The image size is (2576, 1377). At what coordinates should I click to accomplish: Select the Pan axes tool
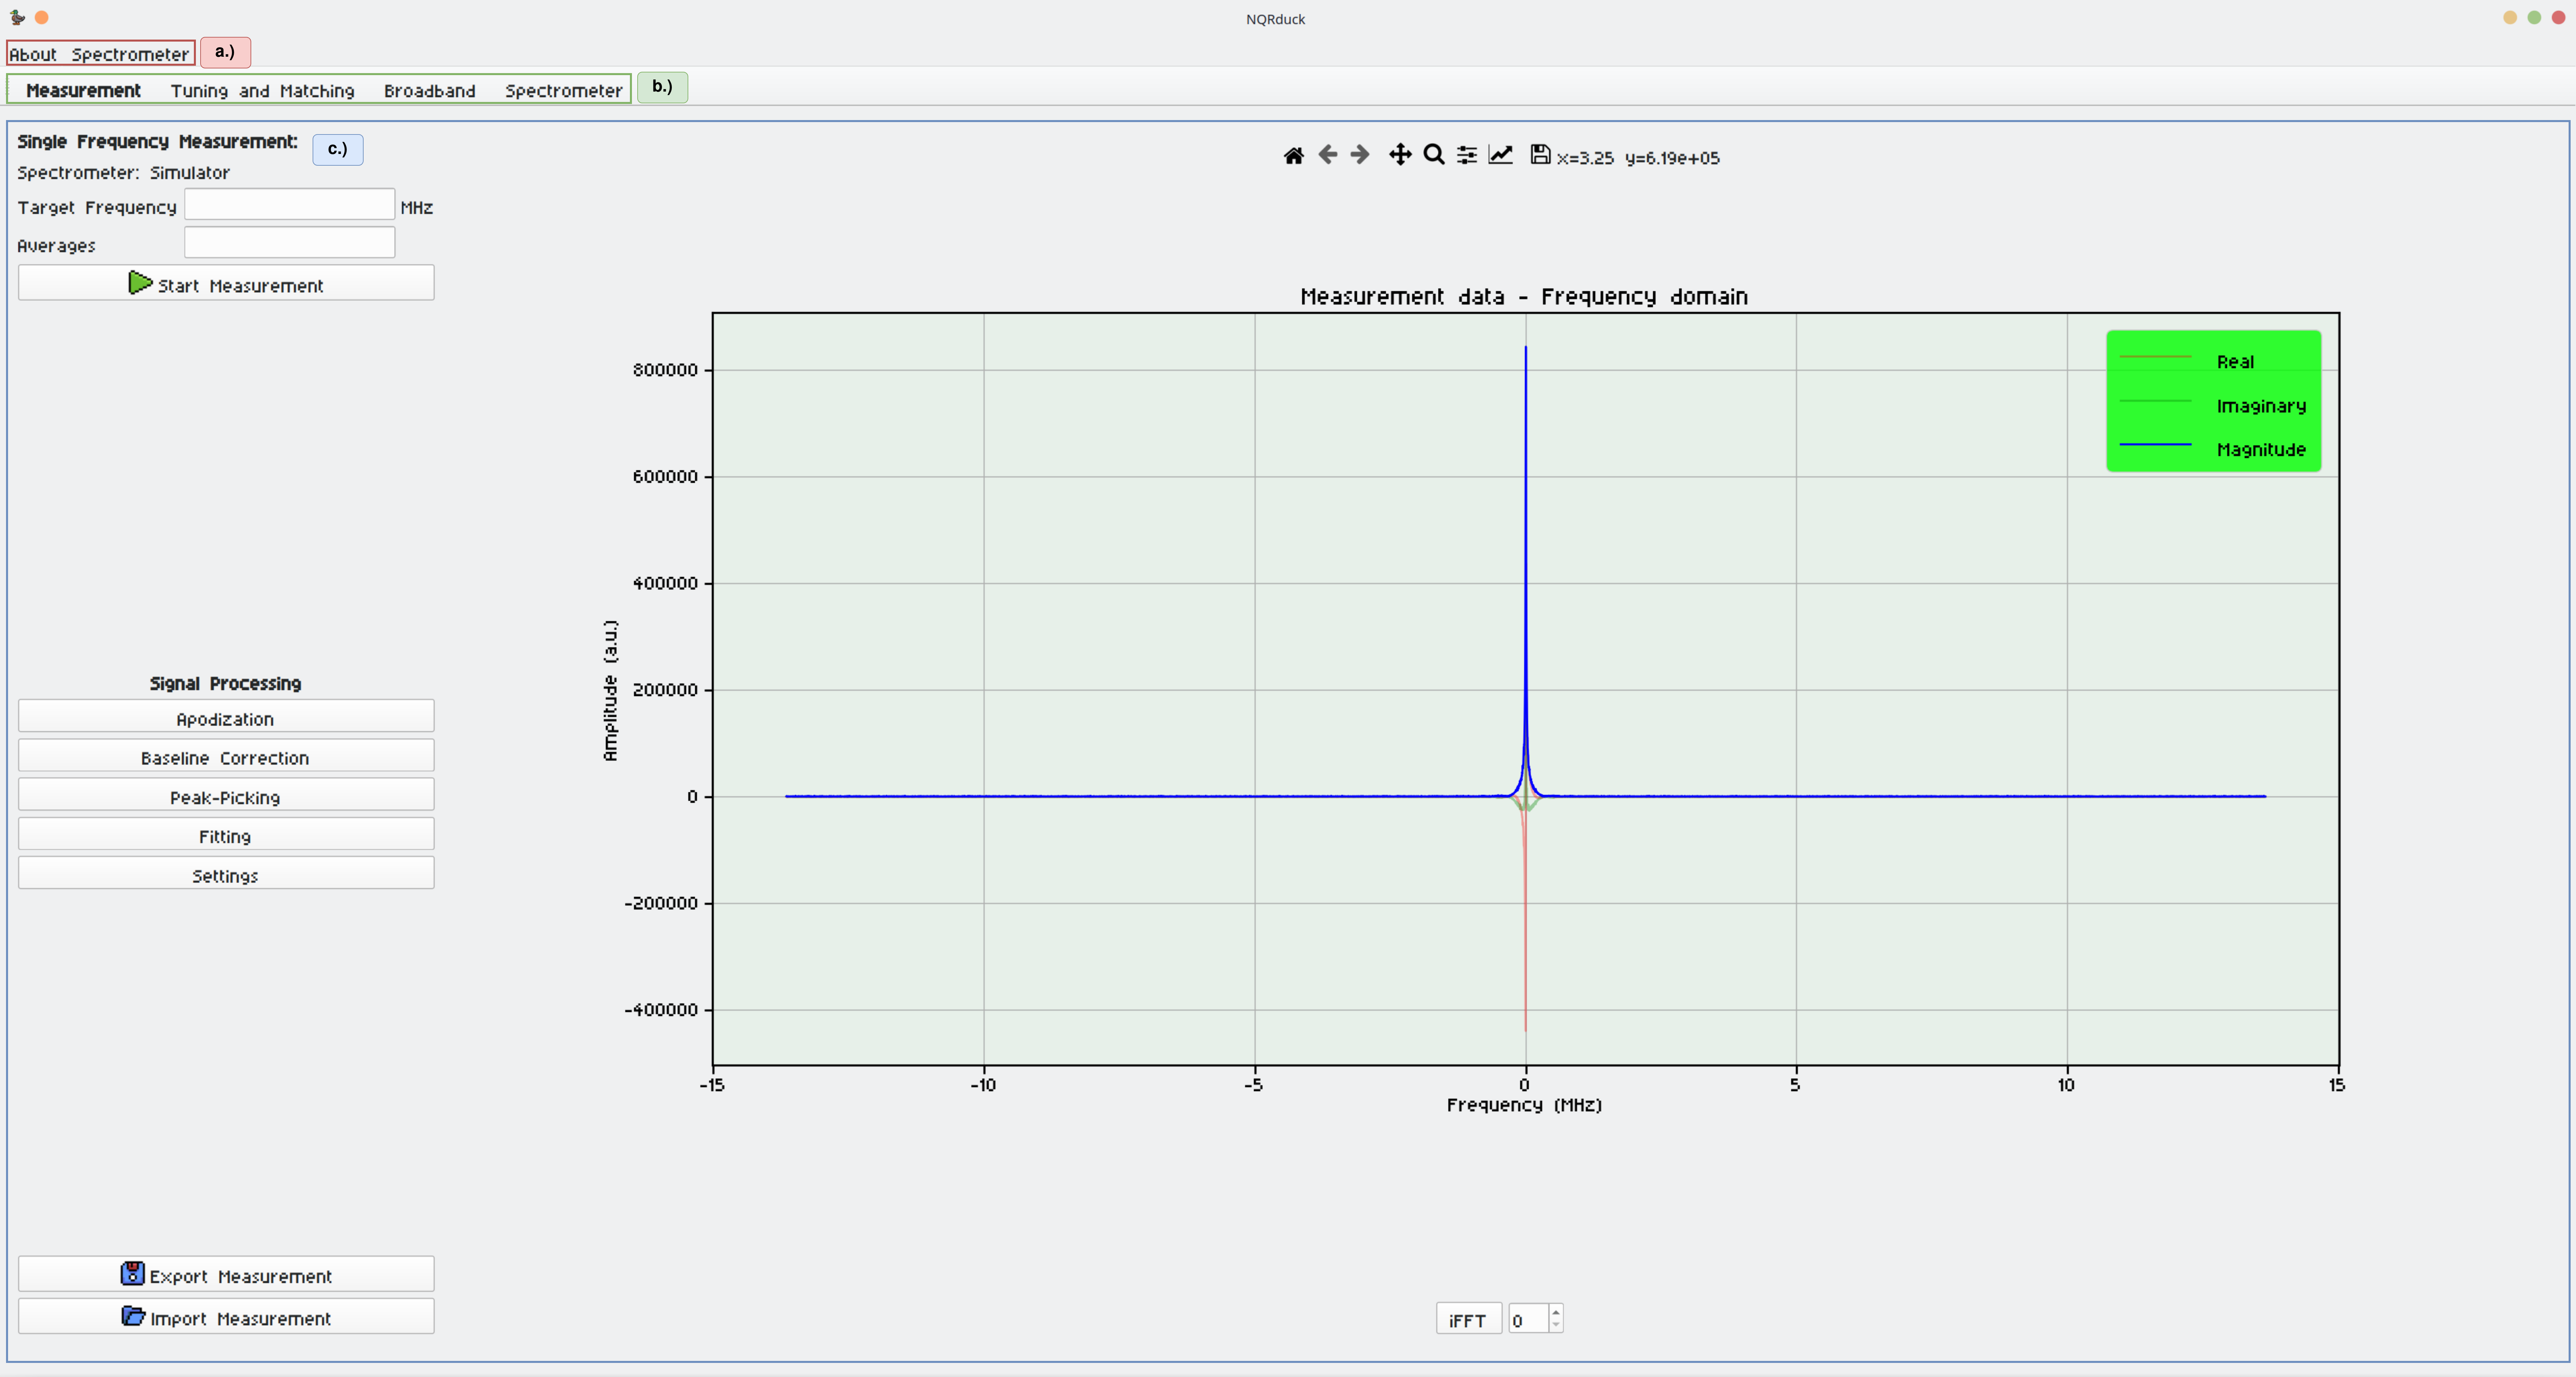[x=1400, y=155]
